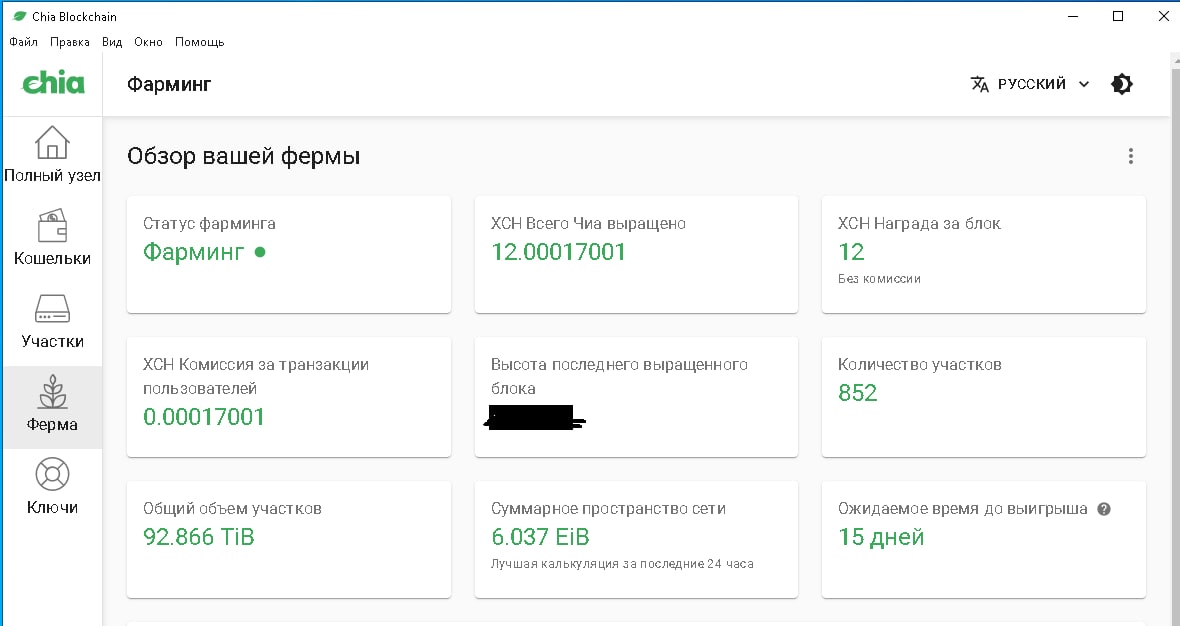
Task: Open the farm overview three-dot menu
Action: click(1130, 156)
